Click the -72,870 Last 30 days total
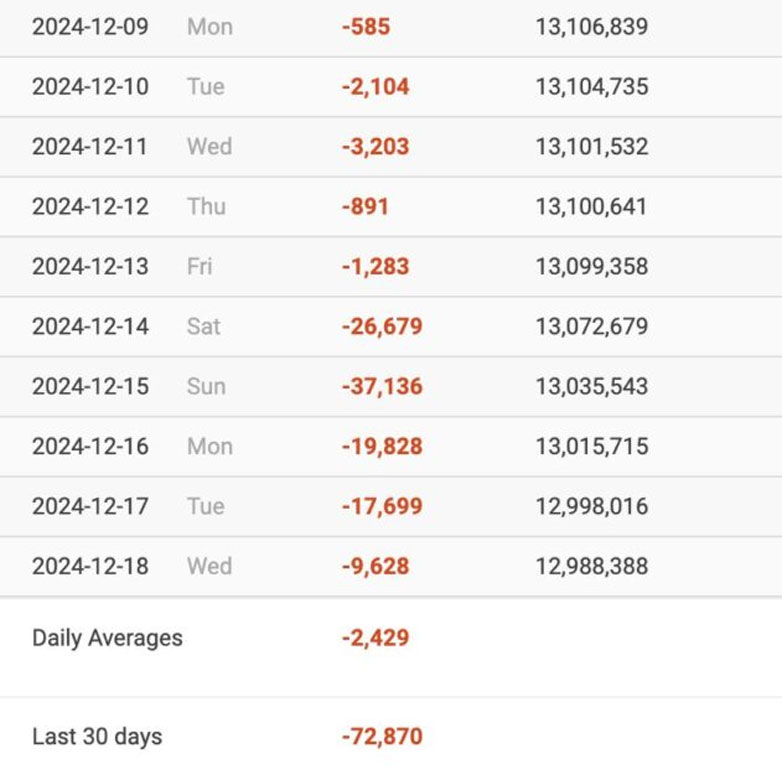Viewport: 782px width, 776px height. 382,737
